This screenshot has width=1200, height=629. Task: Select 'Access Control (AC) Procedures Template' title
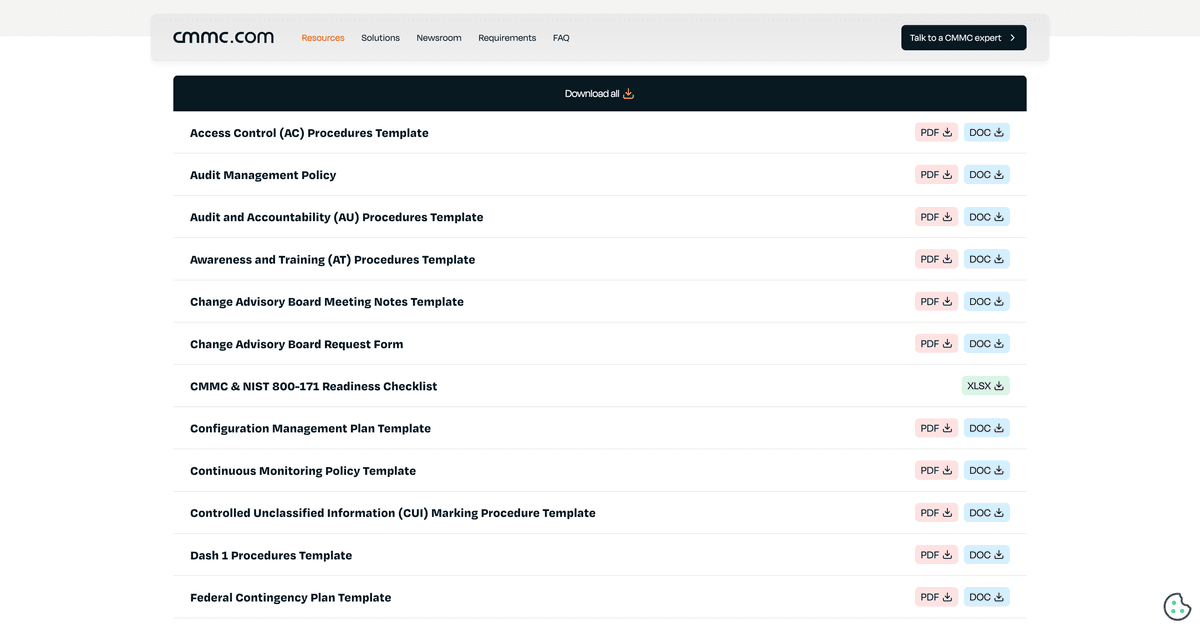click(309, 133)
